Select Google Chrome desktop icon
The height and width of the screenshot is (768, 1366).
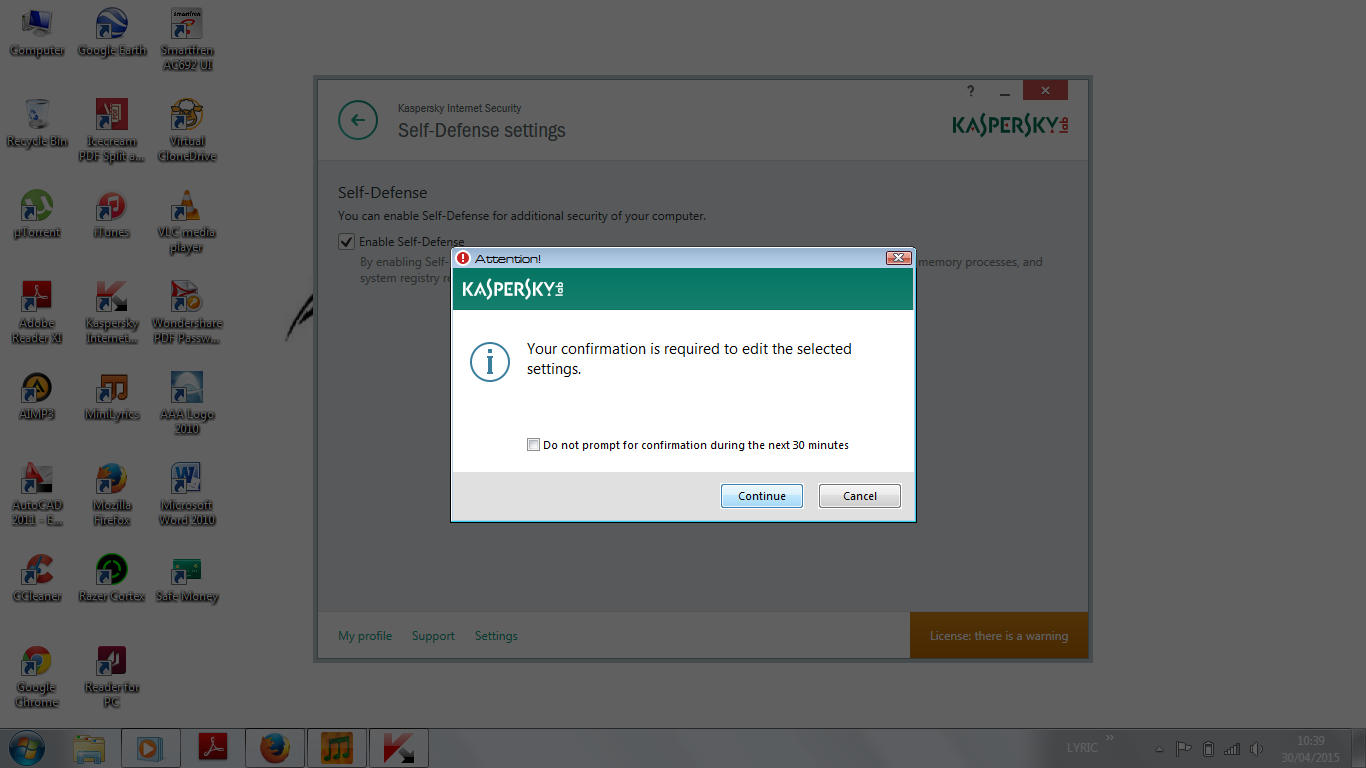click(x=37, y=676)
